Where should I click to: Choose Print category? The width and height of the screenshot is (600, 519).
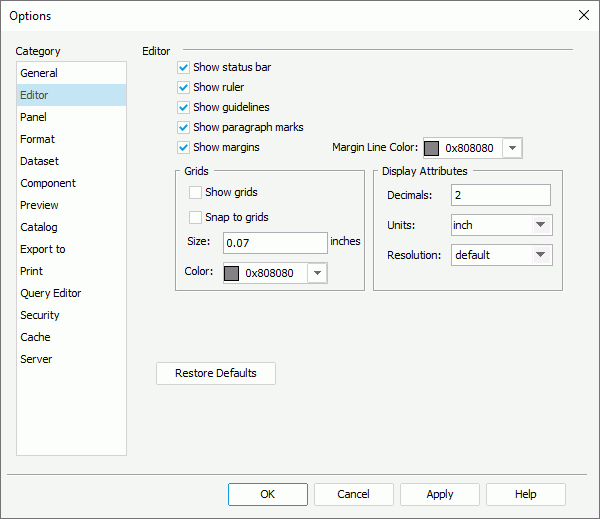tap(71, 271)
